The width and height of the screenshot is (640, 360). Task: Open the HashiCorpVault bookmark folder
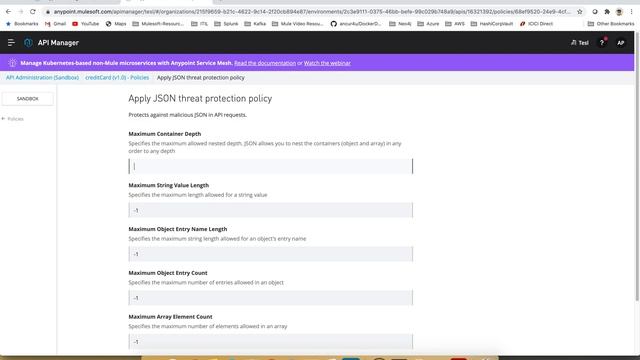(x=491, y=24)
